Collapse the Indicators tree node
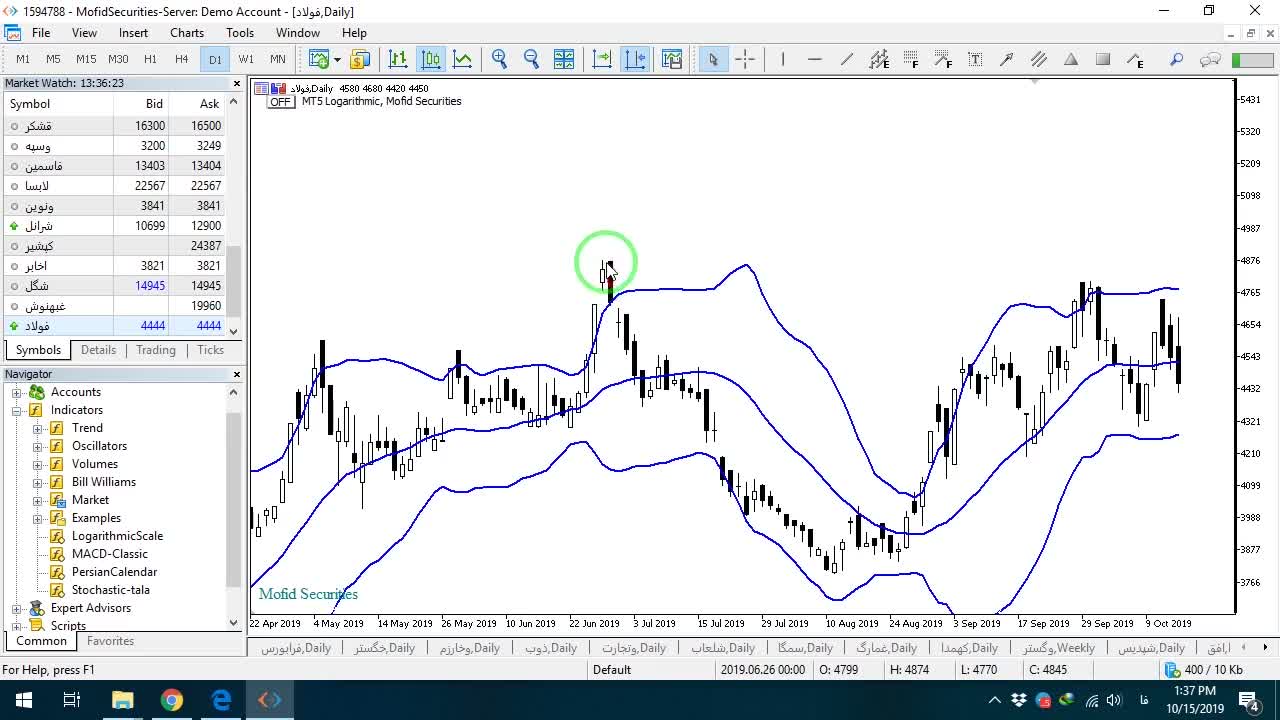 (17, 410)
